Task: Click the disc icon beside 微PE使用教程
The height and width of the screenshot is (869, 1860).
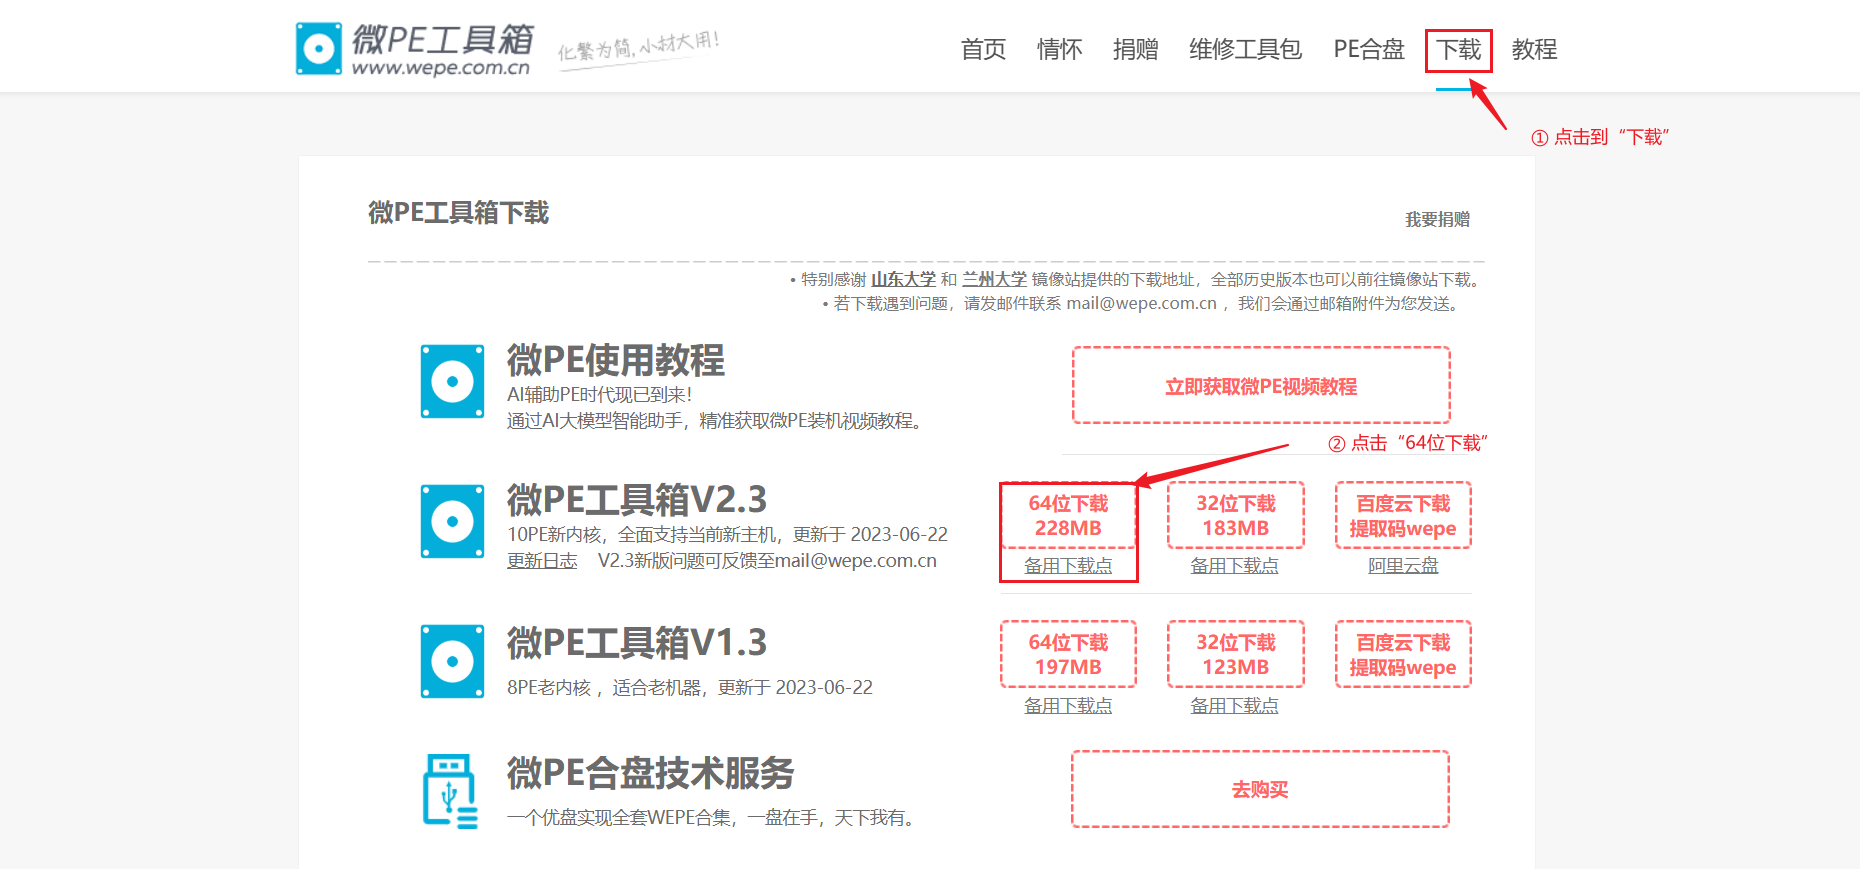Action: click(452, 382)
